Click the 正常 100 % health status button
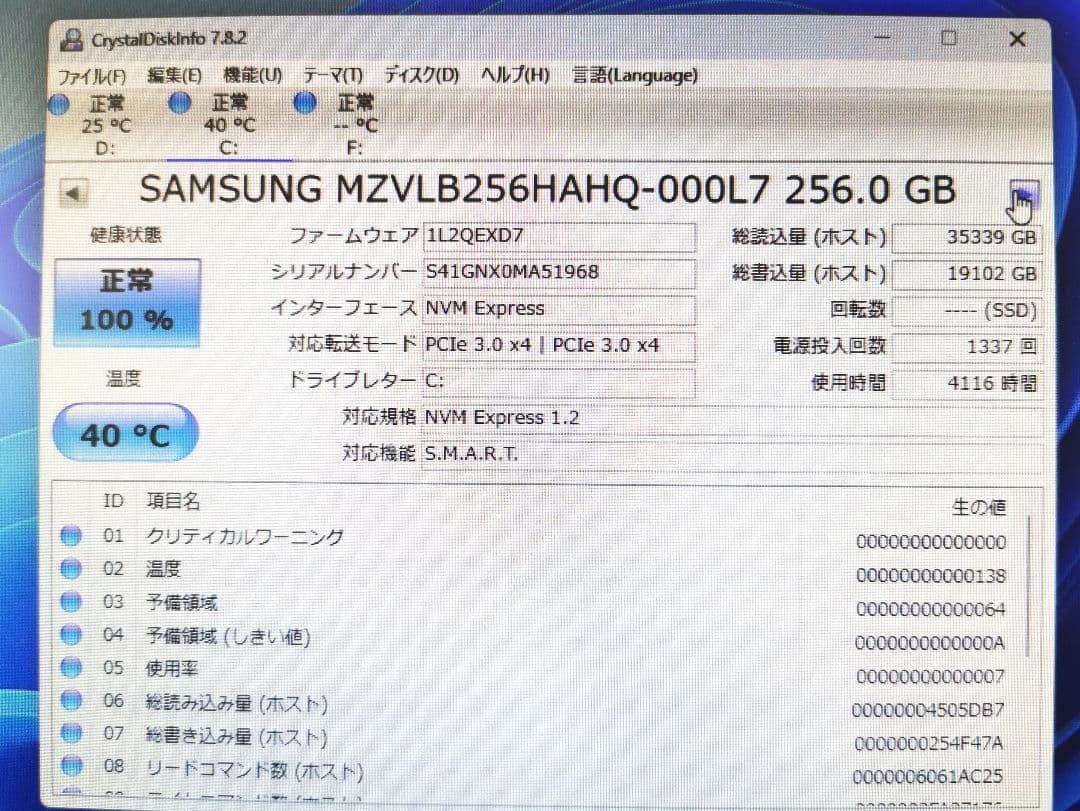Image resolution: width=1080 pixels, height=811 pixels. (126, 301)
